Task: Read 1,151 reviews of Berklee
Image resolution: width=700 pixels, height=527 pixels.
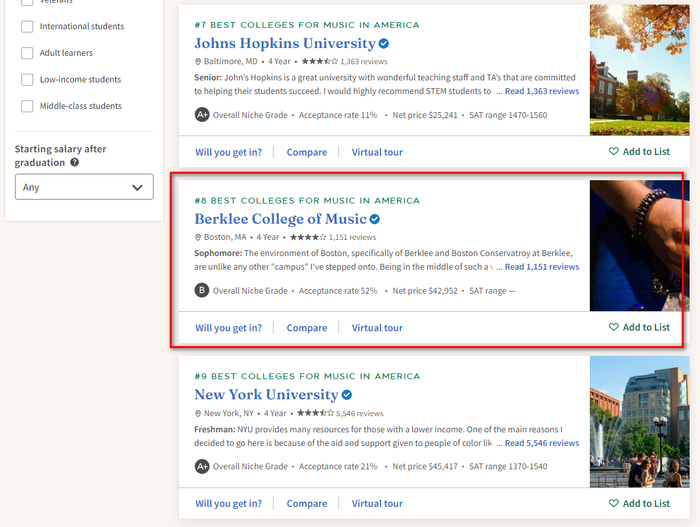Action: 542,267
